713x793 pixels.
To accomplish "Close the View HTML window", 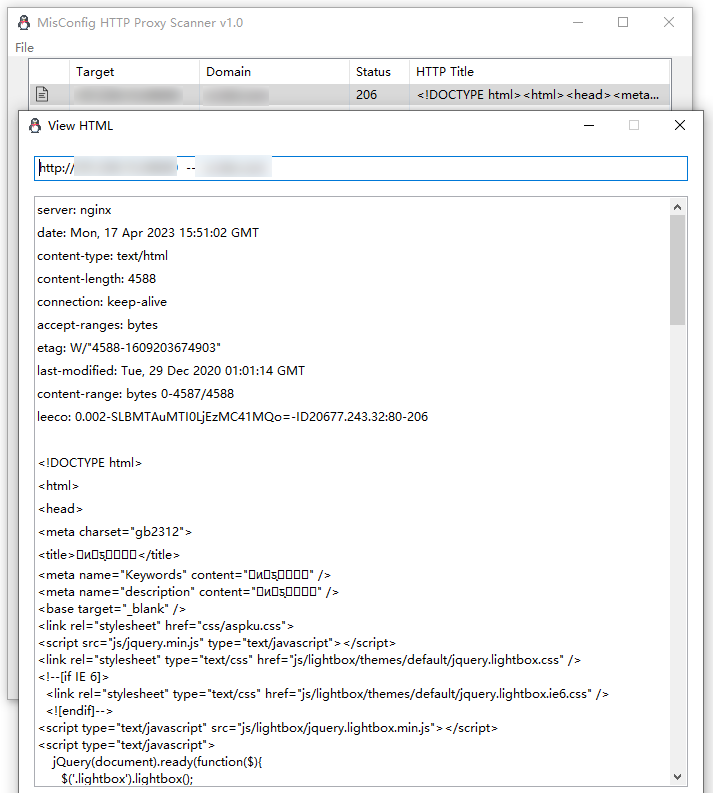I will (x=680, y=125).
